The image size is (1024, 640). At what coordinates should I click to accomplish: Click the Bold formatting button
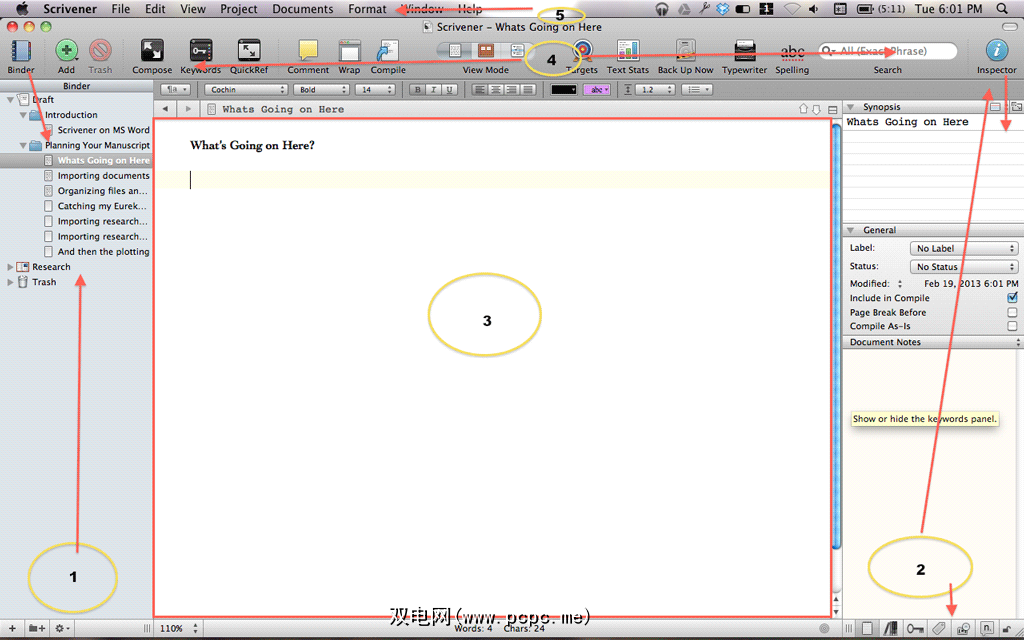click(x=418, y=90)
